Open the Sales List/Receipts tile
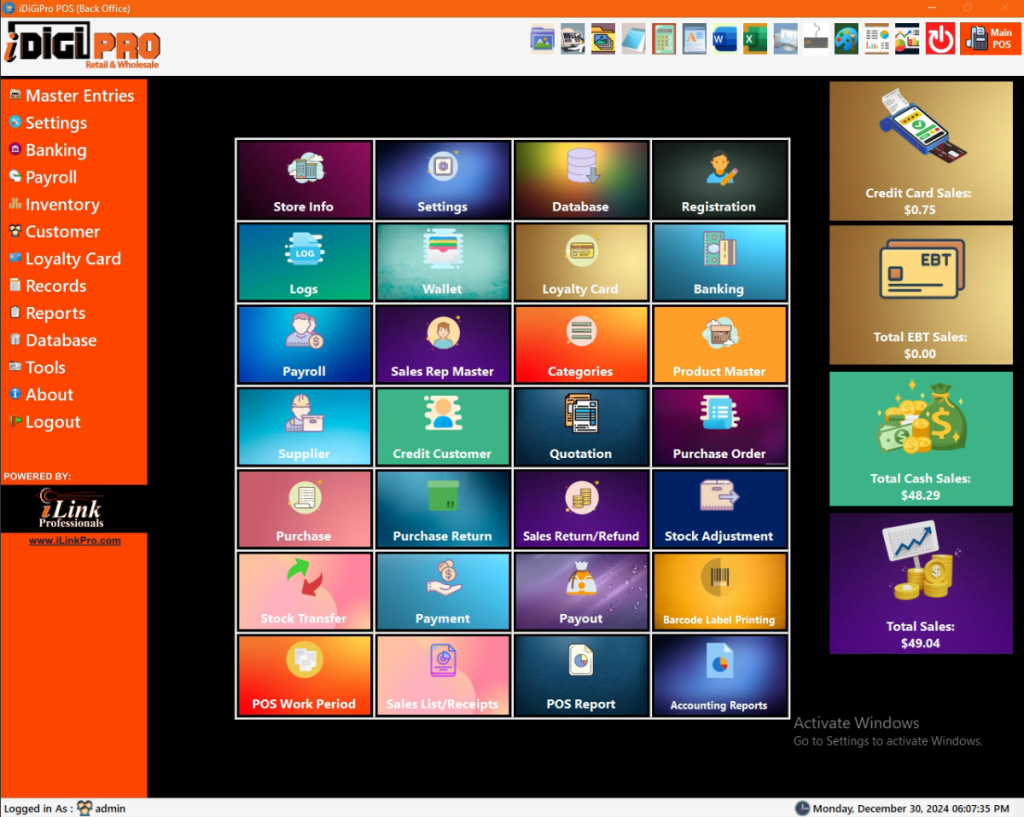1024x817 pixels. click(443, 675)
